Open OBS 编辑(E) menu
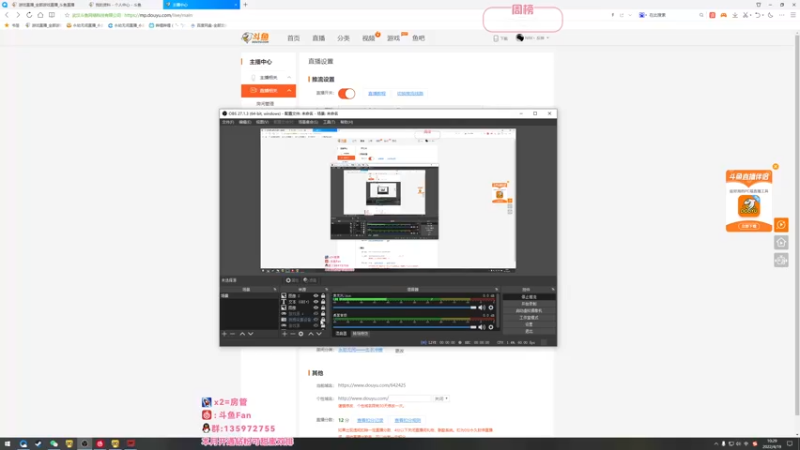 (x=245, y=122)
